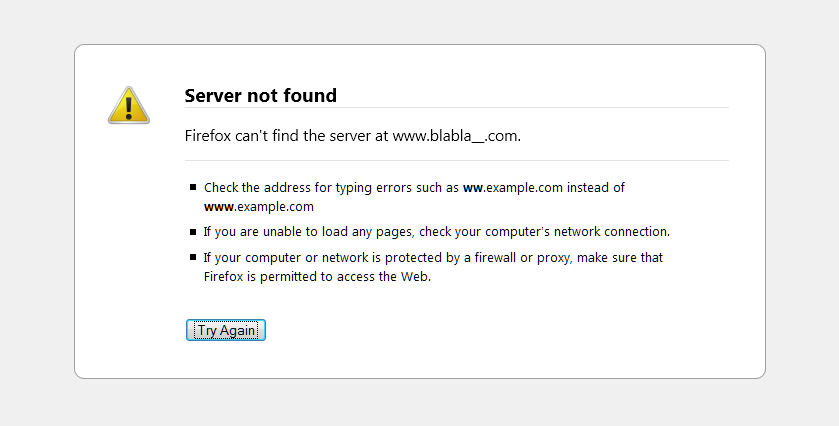Screen dimensions: 839x426
Task: Click "Firefox is permitted to access the Web" line
Action: tap(317, 277)
